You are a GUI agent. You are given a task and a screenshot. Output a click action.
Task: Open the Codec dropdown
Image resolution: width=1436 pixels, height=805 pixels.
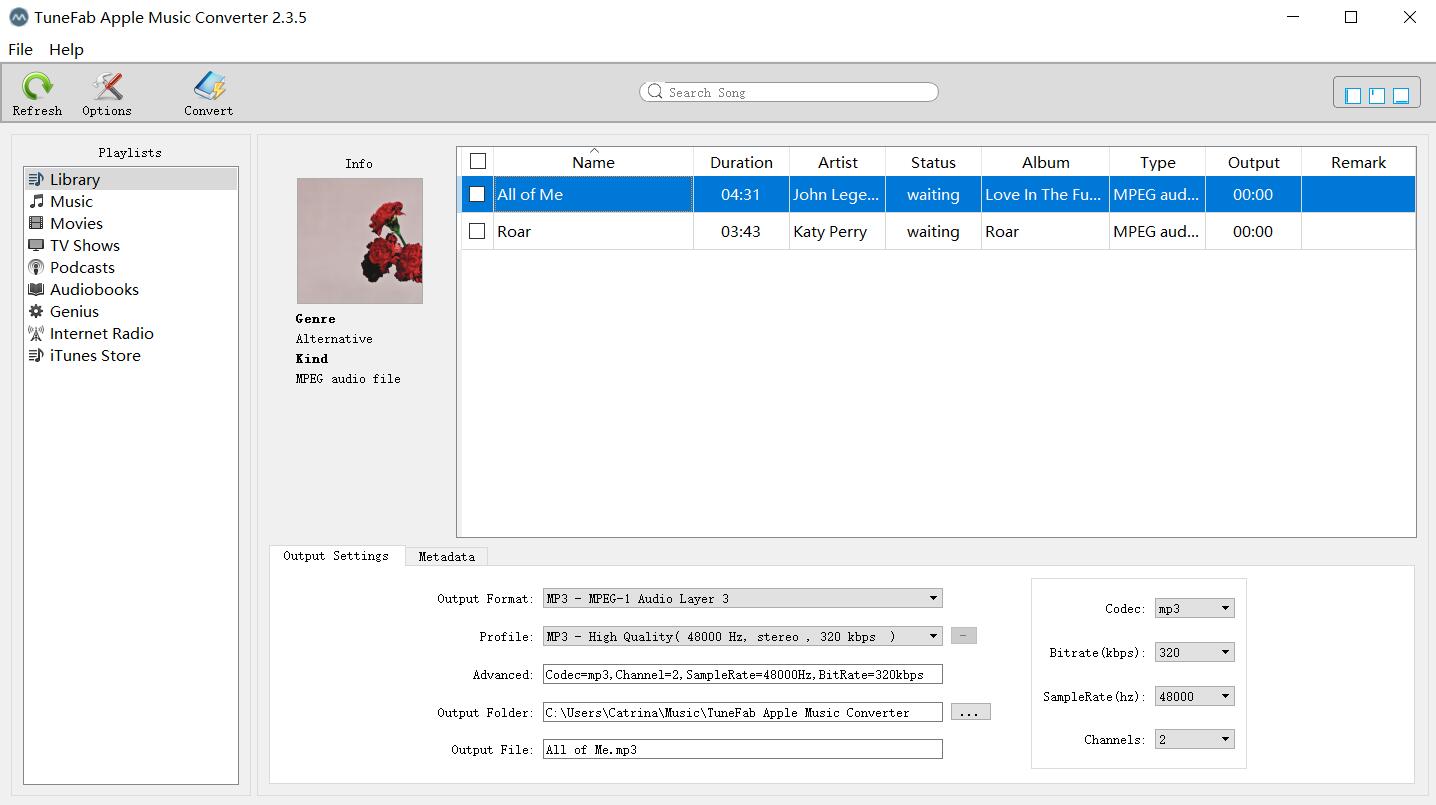click(1194, 608)
